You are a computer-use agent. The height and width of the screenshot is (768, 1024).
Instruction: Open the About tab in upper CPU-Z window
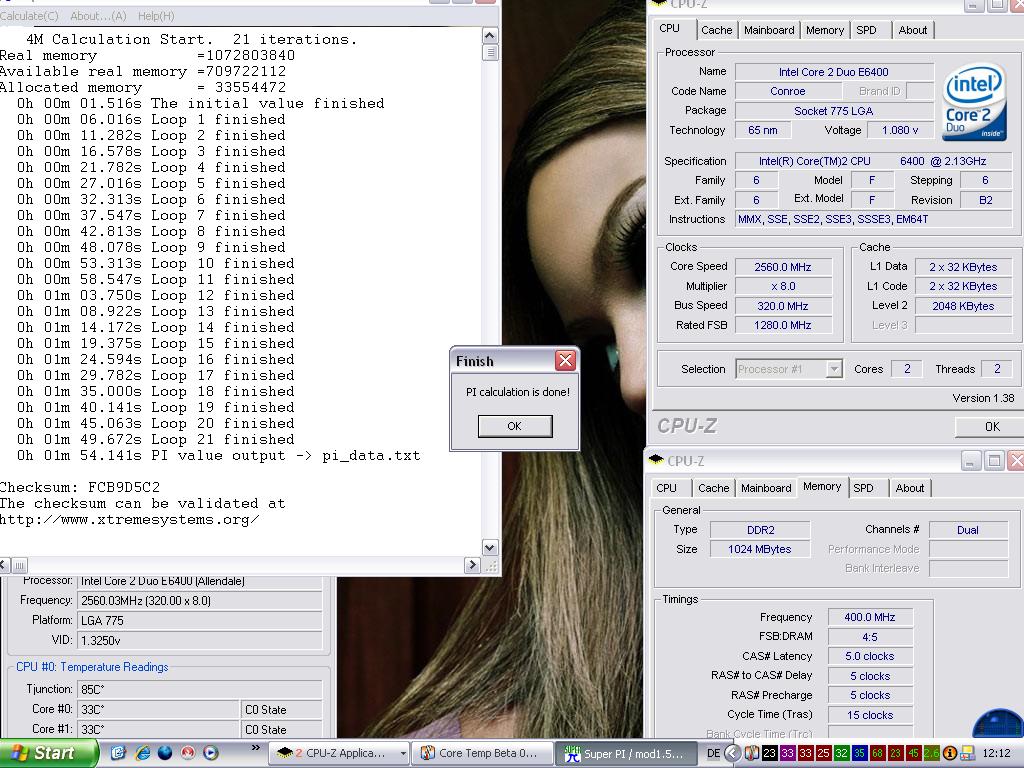(x=912, y=30)
